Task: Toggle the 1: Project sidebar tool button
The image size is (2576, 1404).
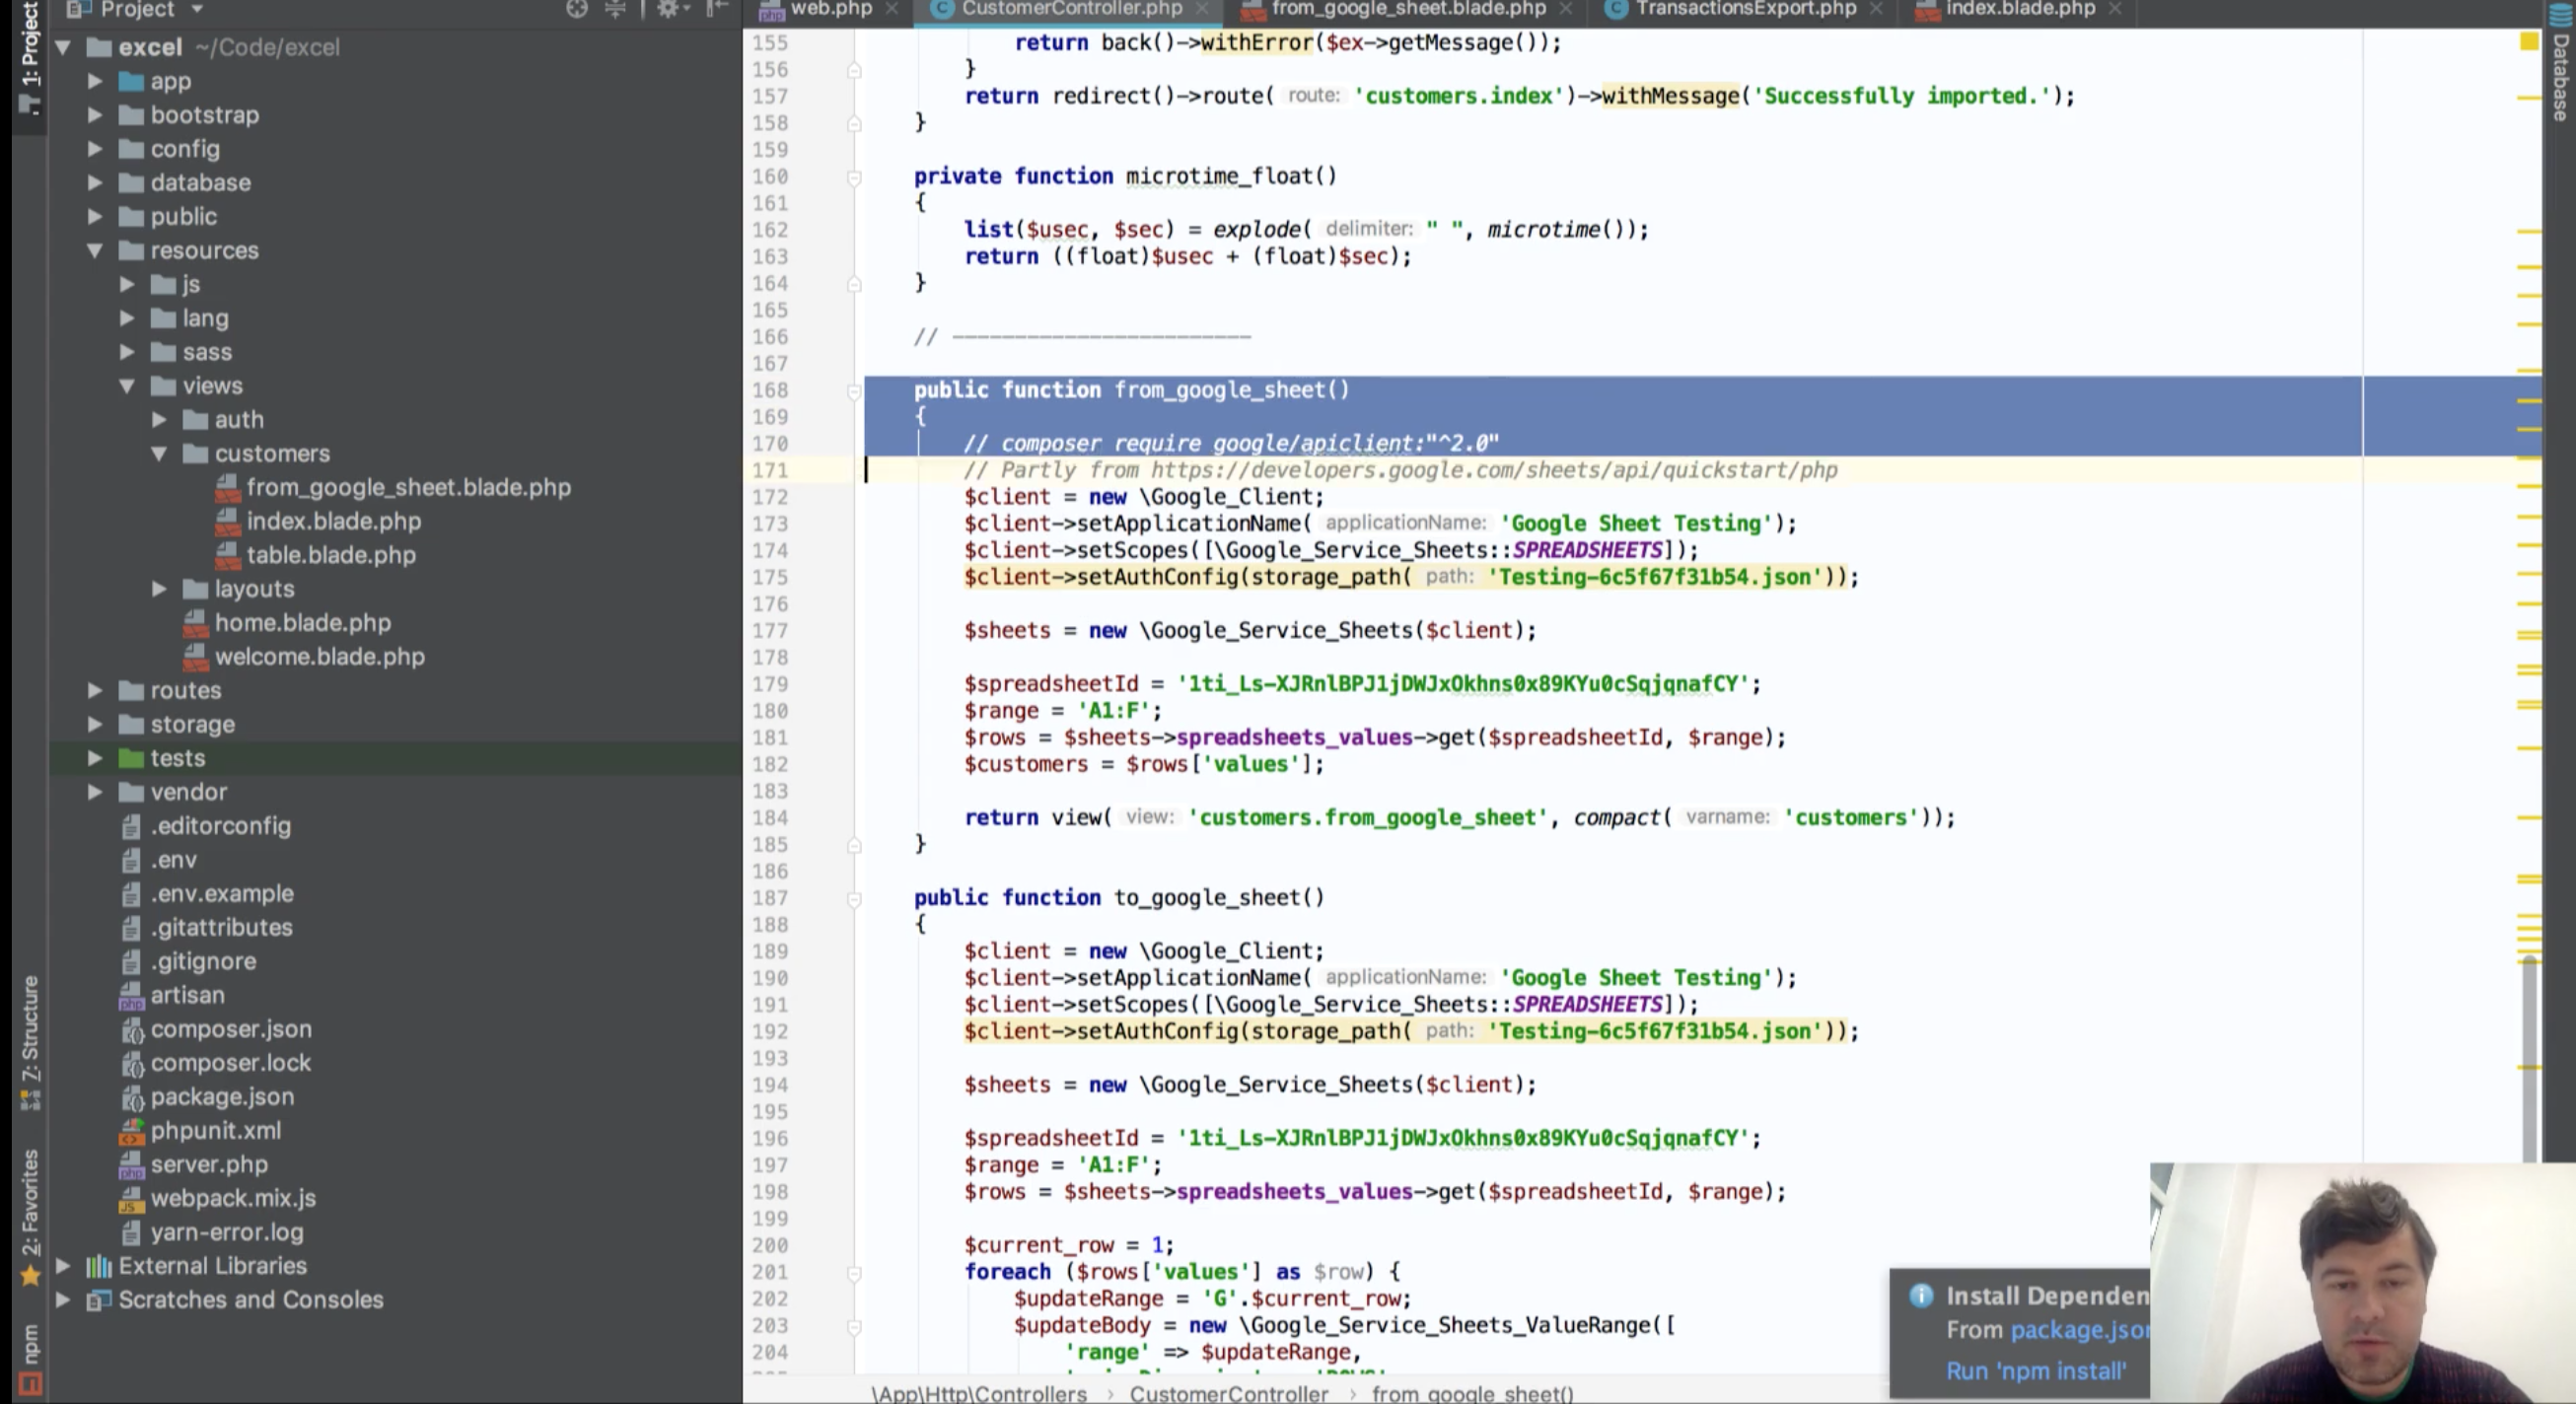Action: 30,58
